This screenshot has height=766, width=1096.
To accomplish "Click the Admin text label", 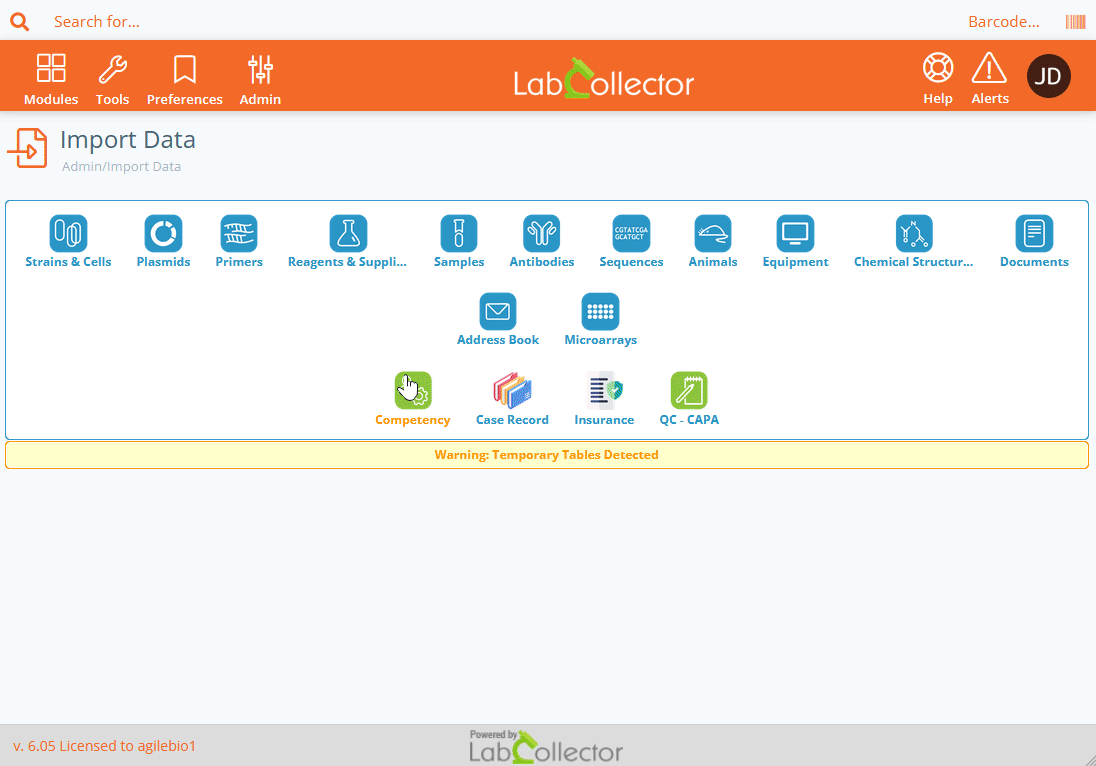I will [260, 99].
